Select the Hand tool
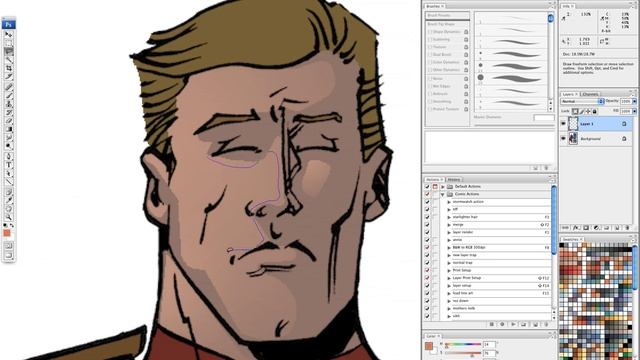 [8, 209]
